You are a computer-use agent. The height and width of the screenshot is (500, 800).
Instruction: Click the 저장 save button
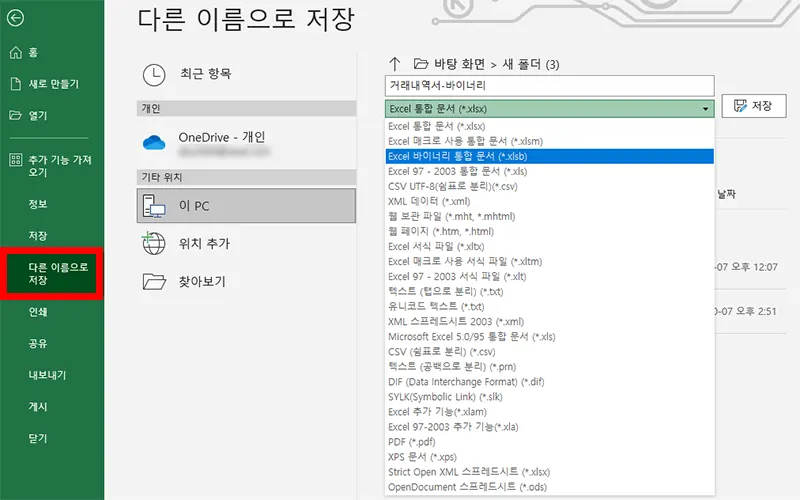(x=754, y=106)
